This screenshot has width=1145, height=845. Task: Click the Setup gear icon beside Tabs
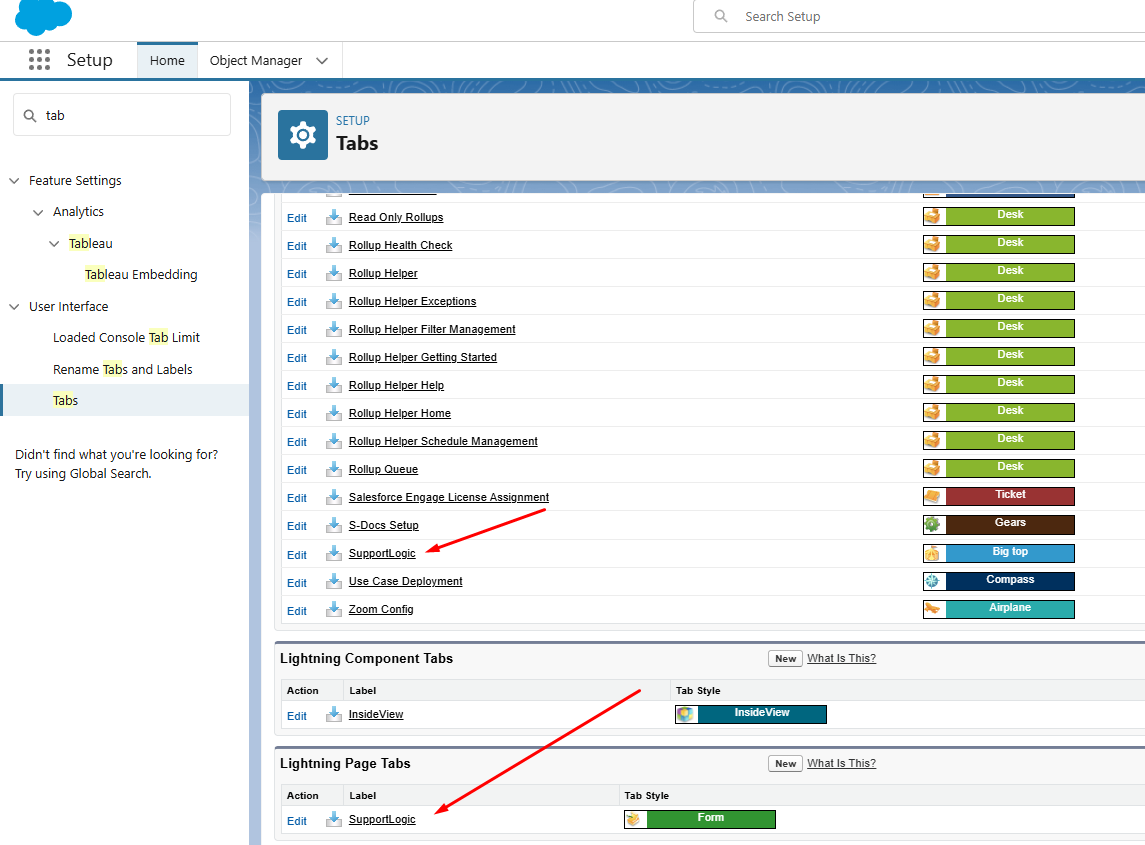click(302, 135)
